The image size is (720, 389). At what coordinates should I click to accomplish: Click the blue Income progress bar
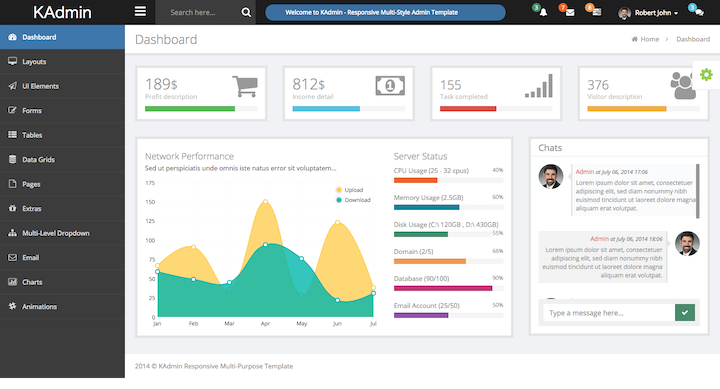pyautogui.click(x=326, y=109)
